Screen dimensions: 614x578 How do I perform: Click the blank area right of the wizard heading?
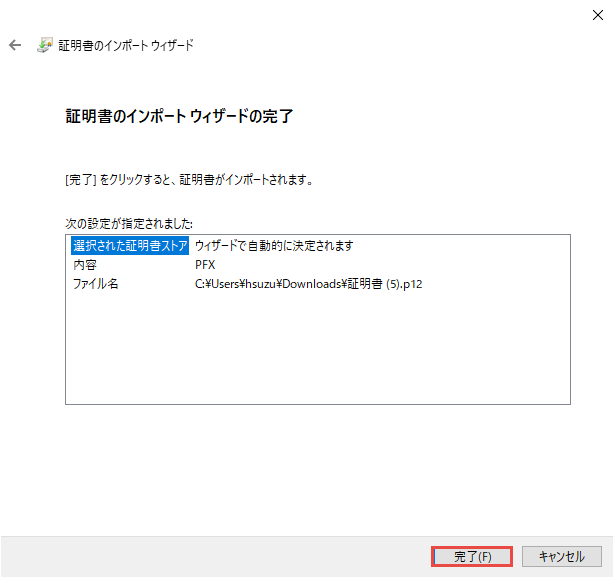tap(450, 117)
